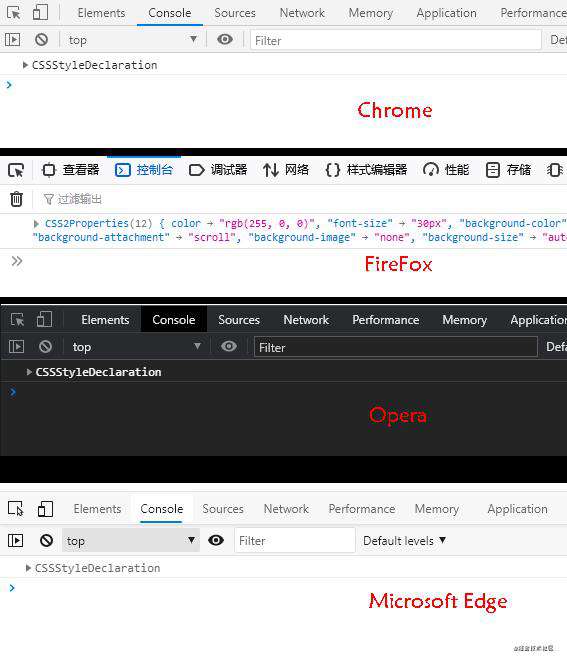Open Elements tab in Opera devtools
The image size is (567, 664).
[105, 320]
